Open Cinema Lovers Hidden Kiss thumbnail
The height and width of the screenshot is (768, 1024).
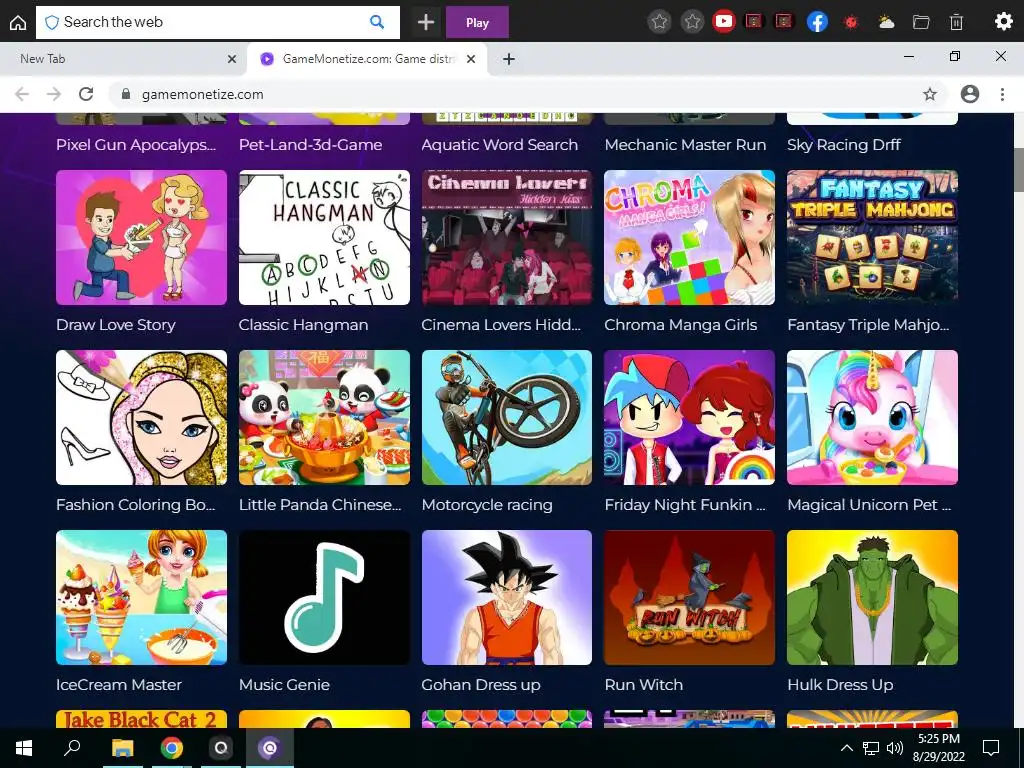click(x=507, y=238)
